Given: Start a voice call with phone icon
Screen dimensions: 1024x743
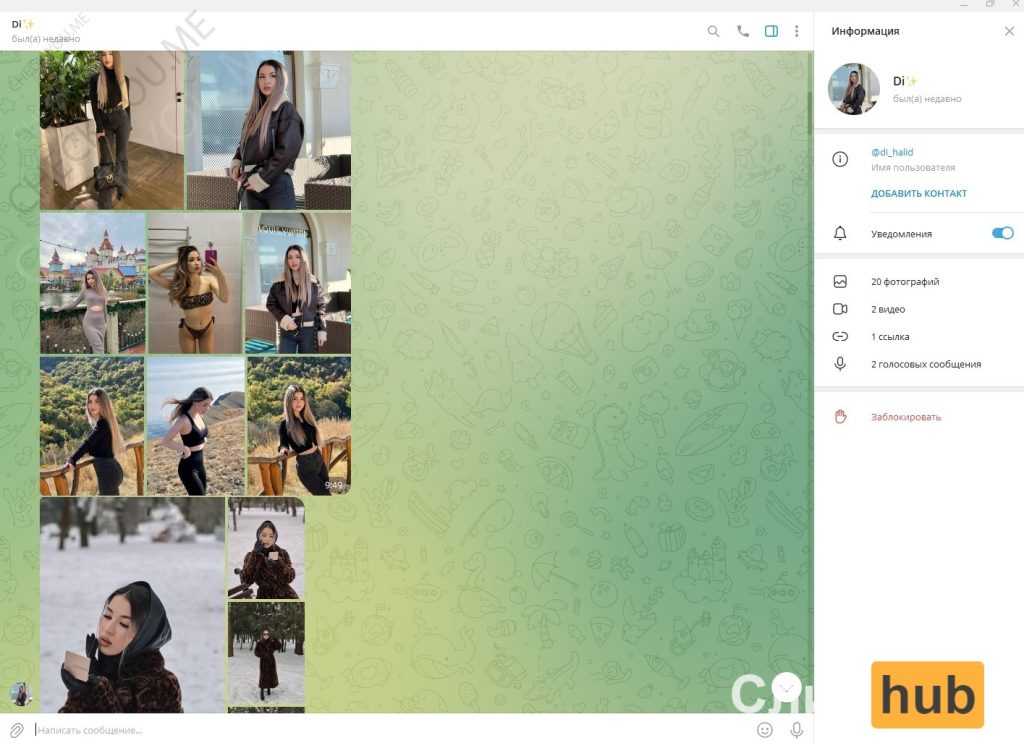Looking at the screenshot, I should 743,31.
